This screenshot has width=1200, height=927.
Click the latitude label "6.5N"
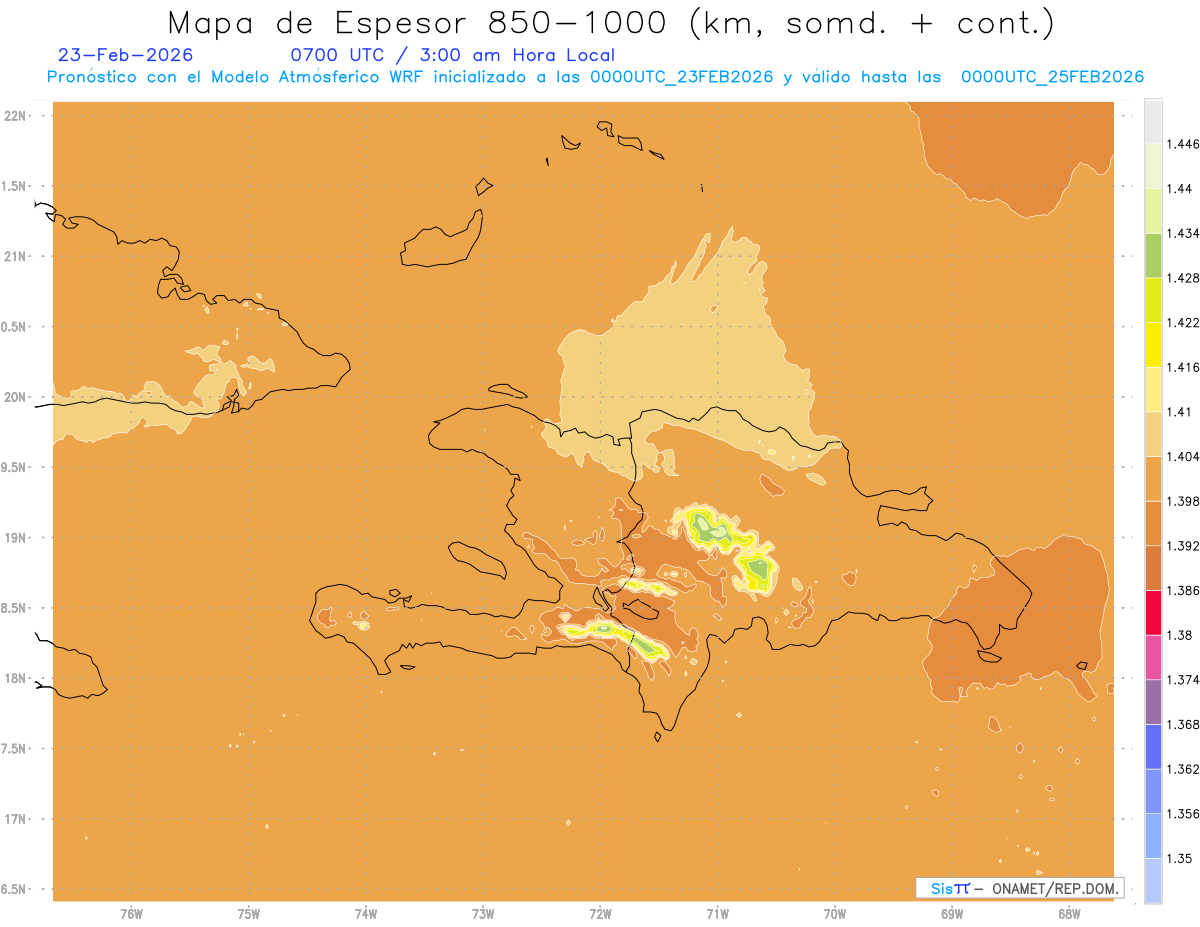(x=14, y=889)
